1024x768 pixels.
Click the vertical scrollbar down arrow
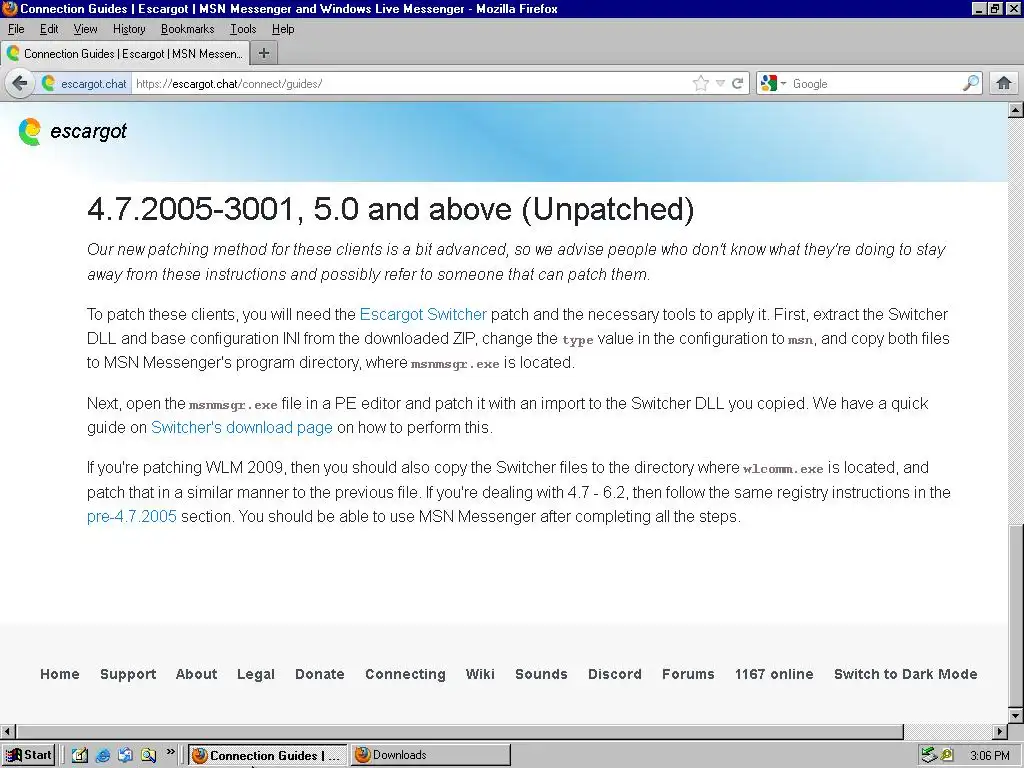coord(1016,715)
